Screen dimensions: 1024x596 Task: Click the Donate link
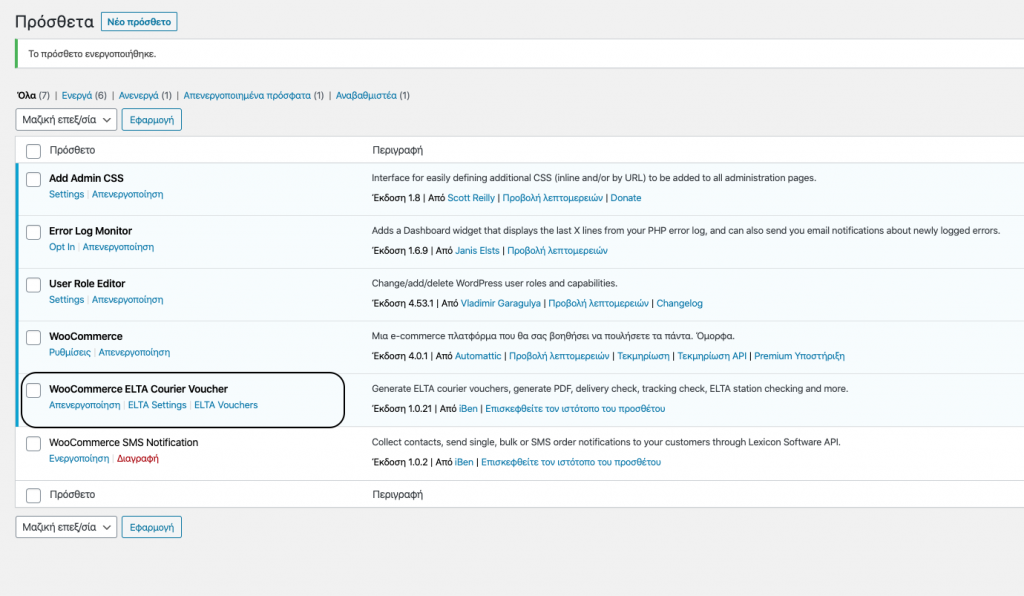pyautogui.click(x=626, y=198)
